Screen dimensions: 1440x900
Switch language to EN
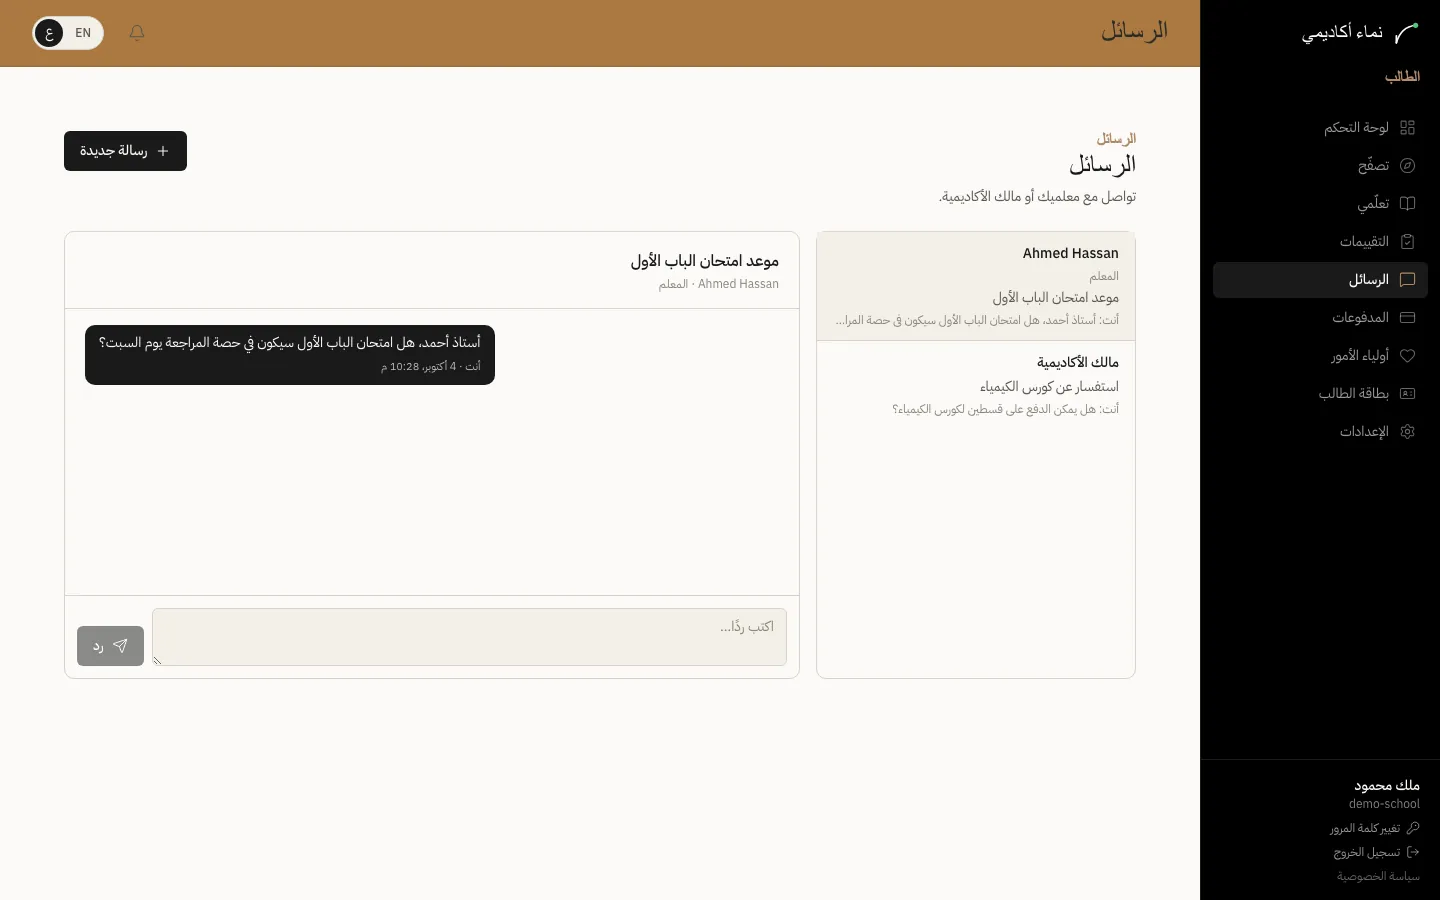pos(83,33)
